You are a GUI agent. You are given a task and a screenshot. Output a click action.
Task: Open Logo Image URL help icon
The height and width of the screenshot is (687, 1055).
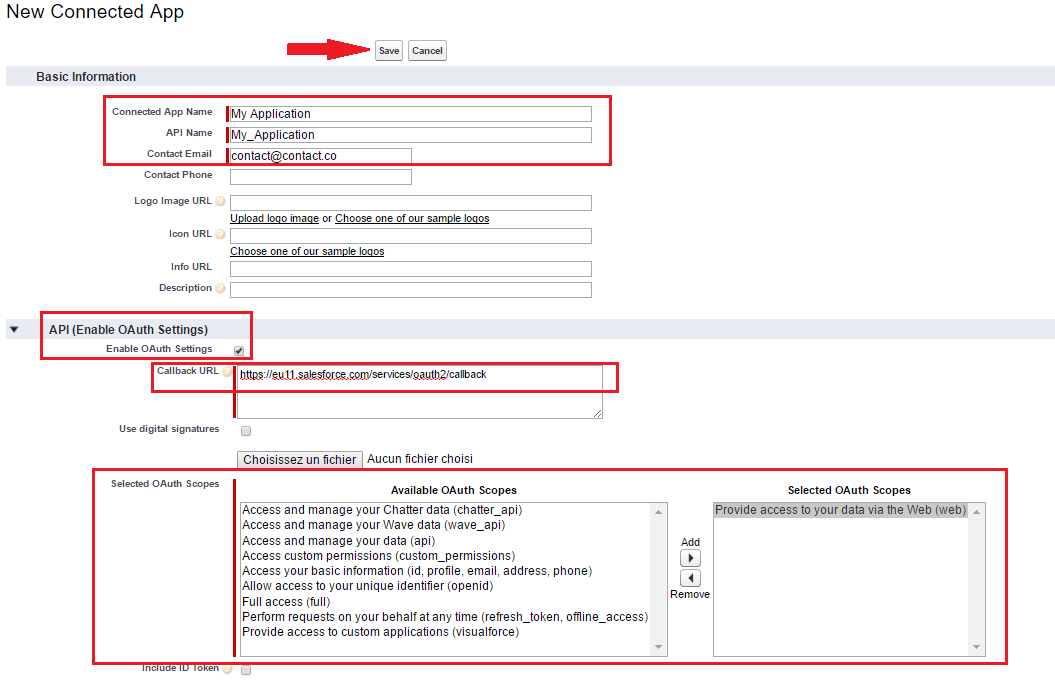(220, 201)
